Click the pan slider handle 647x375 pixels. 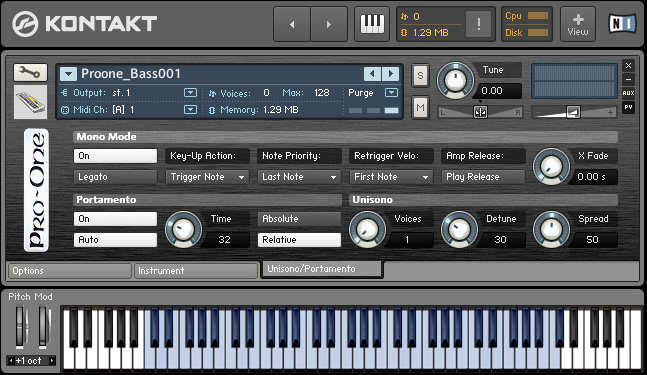click(480, 112)
